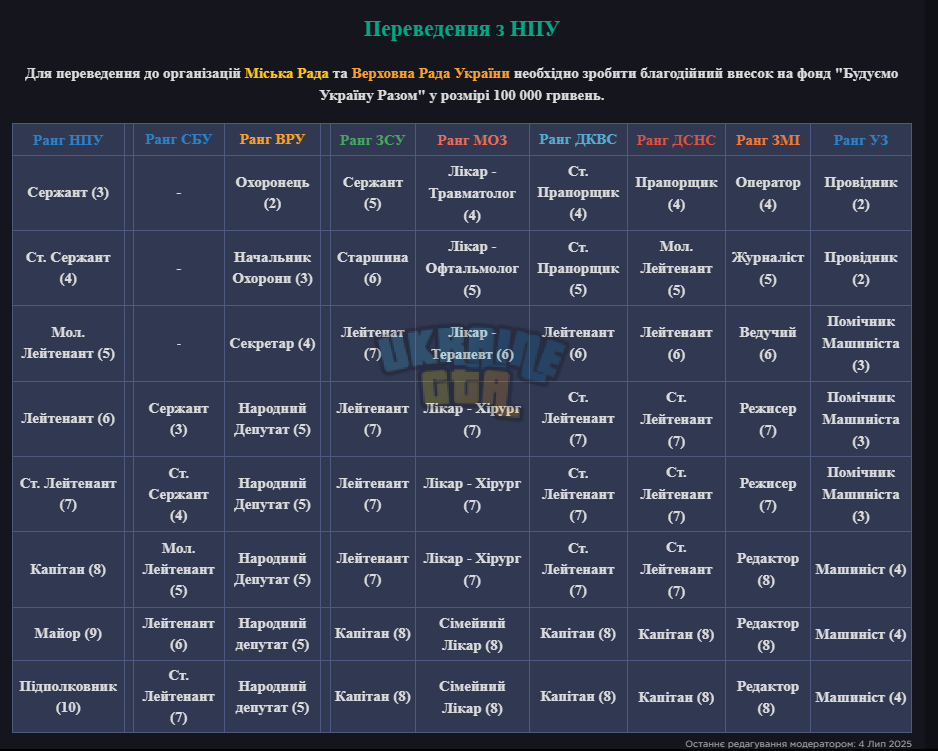The image size is (938, 751).
Task: Select "Ст. Лейтенант (7)" in the Ранг НПУ column
Action: [68, 494]
